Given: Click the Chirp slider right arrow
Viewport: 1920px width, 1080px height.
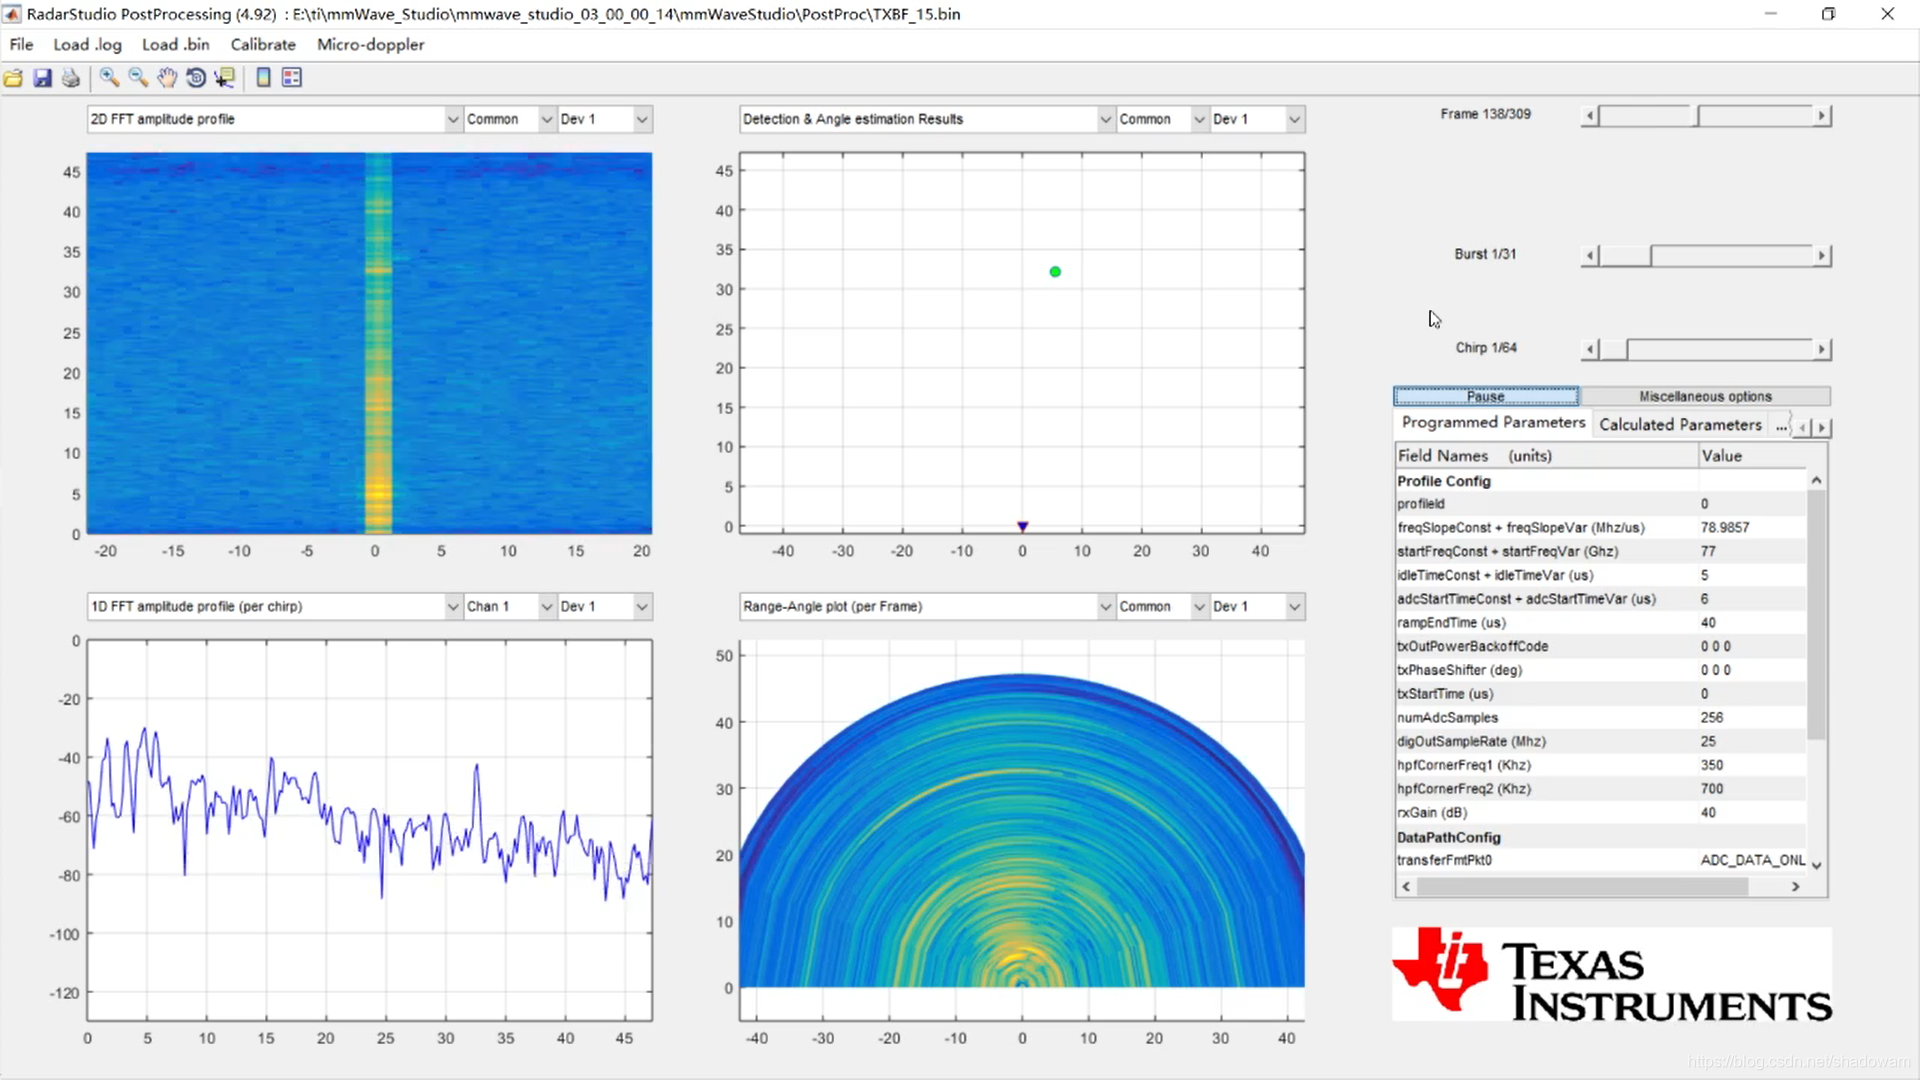Looking at the screenshot, I should coord(1821,349).
